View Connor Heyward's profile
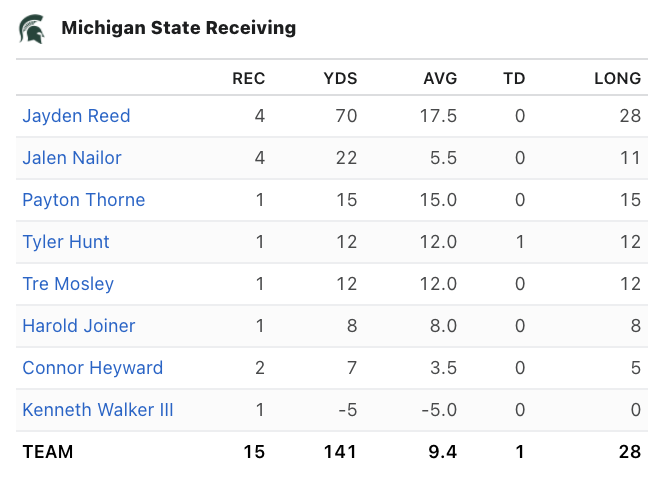Screen dimensions: 672x496 tap(92, 368)
